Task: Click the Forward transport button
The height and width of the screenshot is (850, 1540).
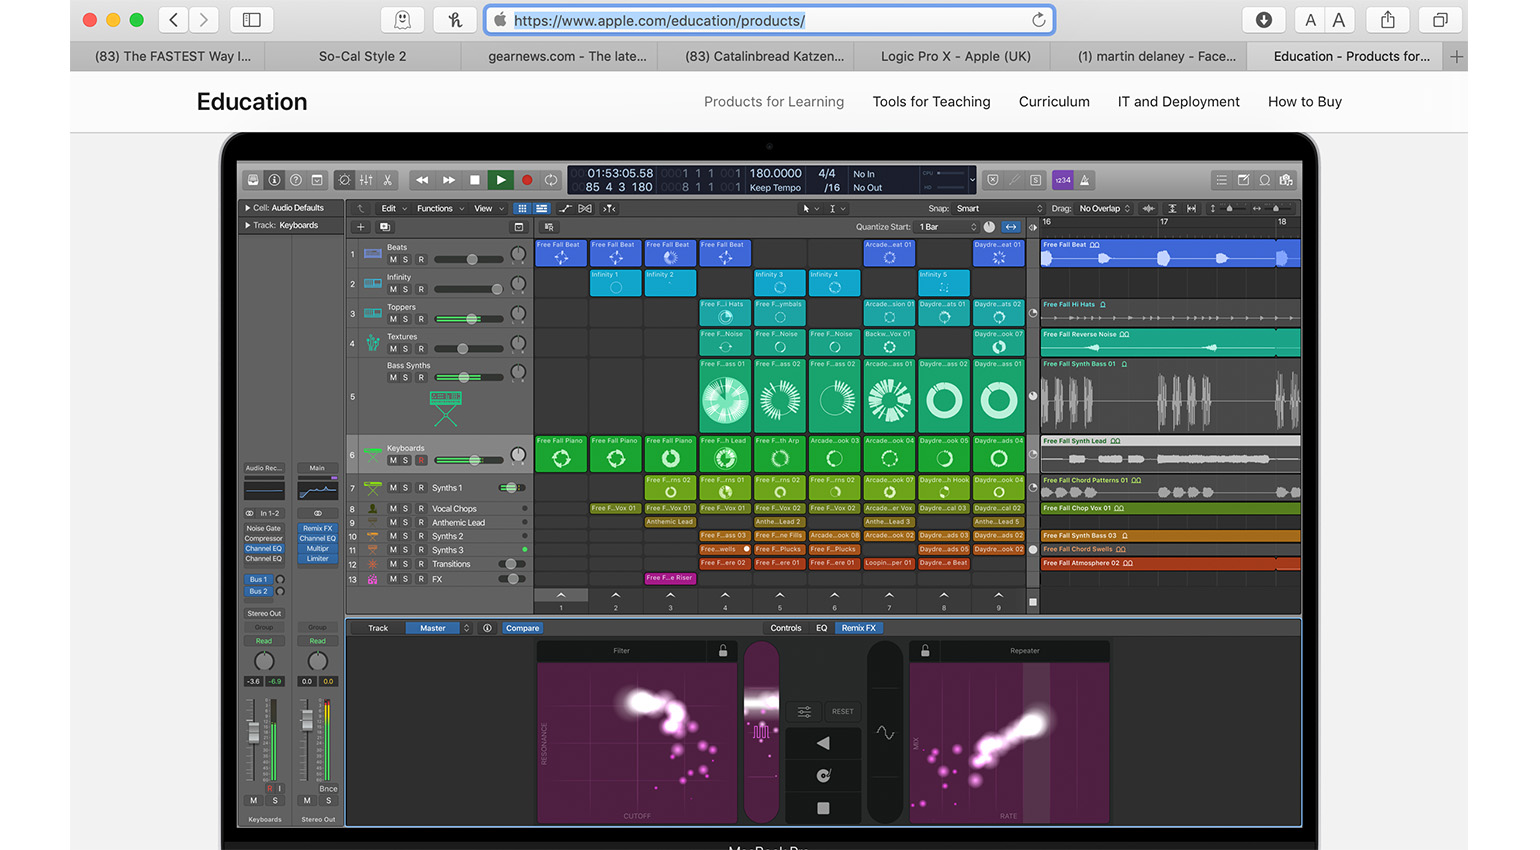Action: click(x=449, y=180)
